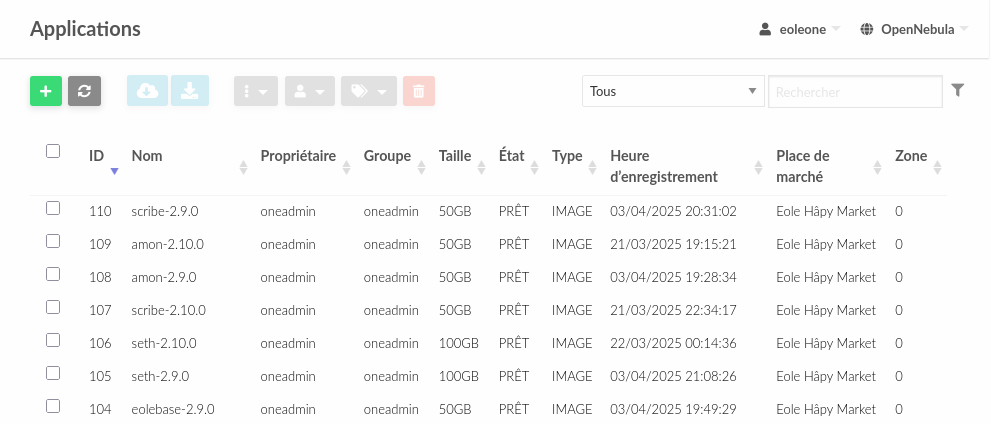Click the download to tray icon
The image size is (991, 424).
coord(190,91)
